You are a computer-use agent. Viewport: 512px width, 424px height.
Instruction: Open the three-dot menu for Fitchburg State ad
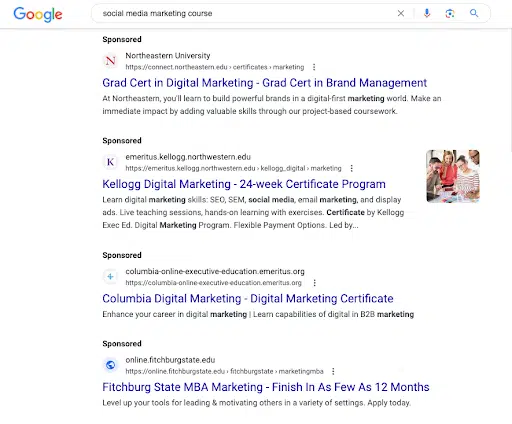[333, 371]
